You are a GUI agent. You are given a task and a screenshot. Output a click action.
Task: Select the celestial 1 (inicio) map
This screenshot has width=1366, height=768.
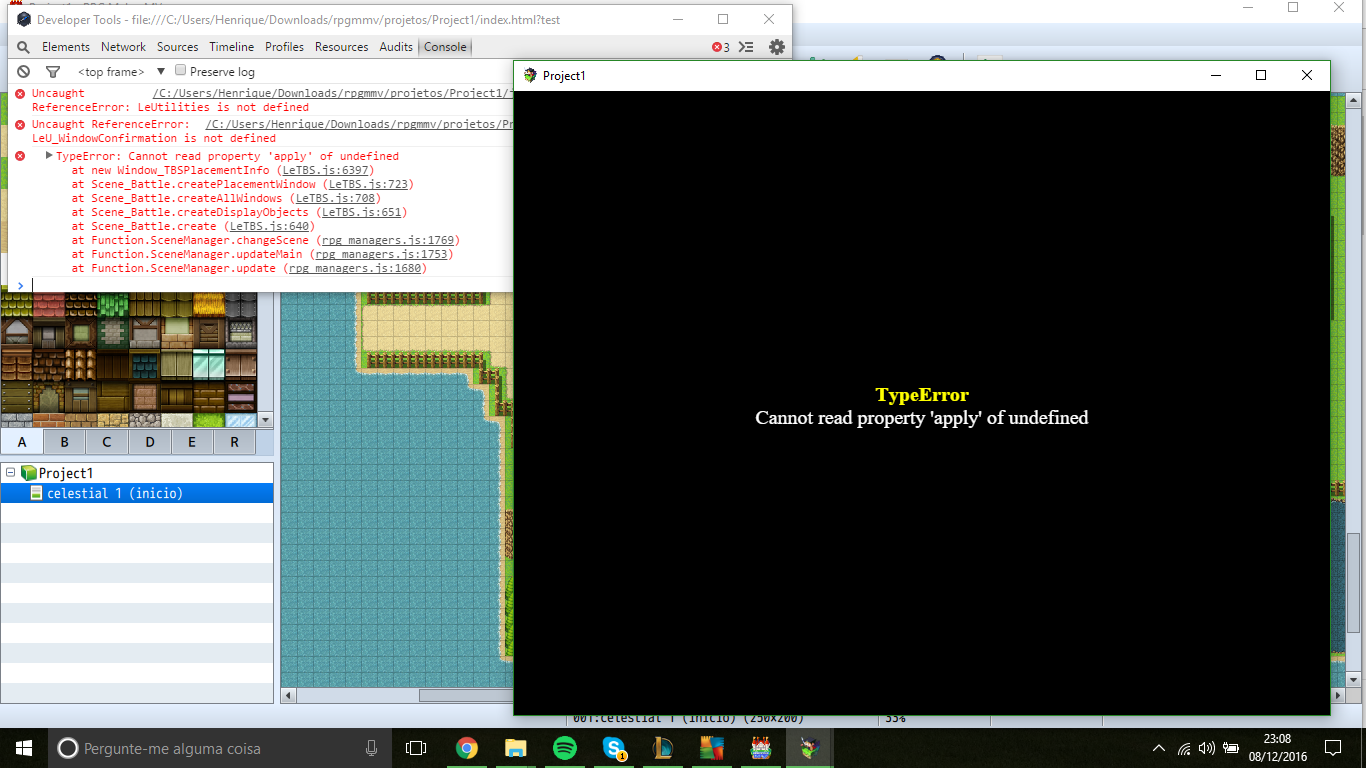pos(137,493)
